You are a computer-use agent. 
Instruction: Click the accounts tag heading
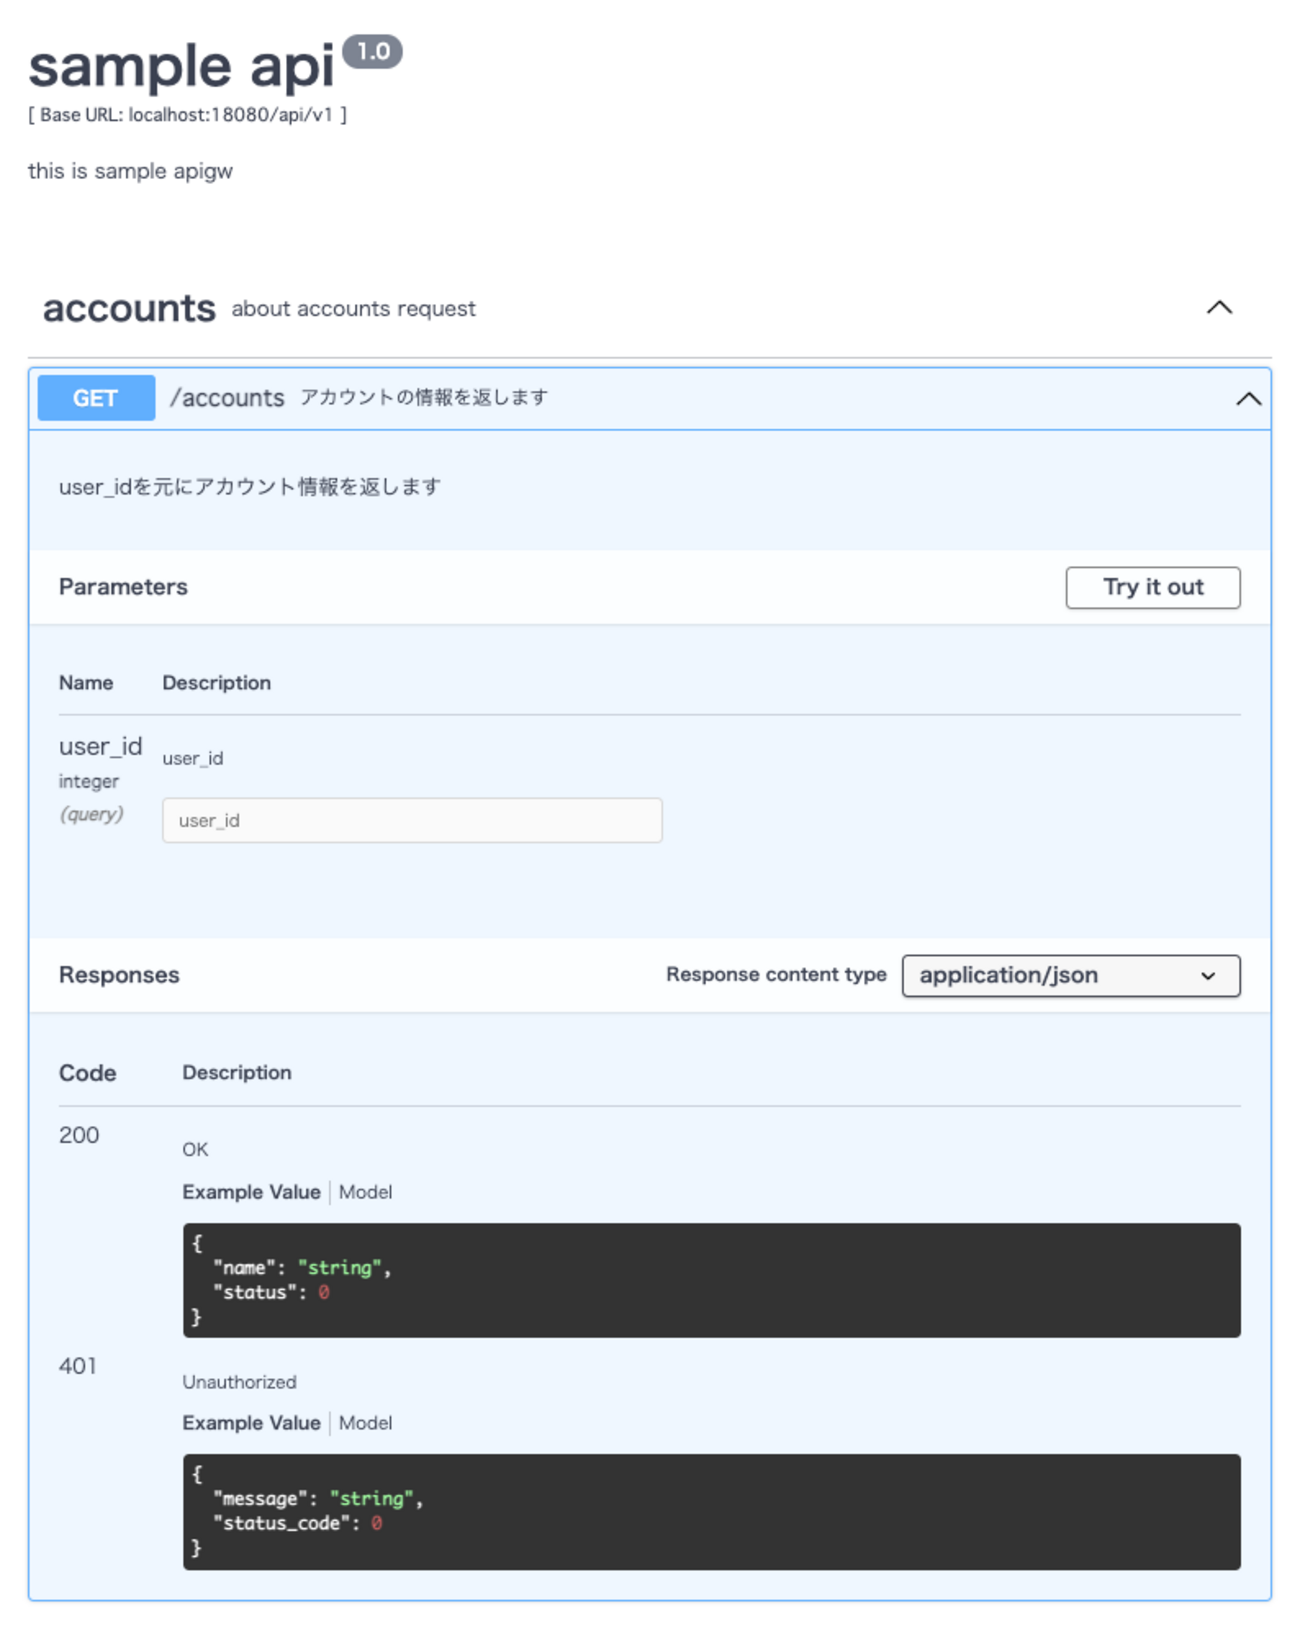[x=129, y=308]
